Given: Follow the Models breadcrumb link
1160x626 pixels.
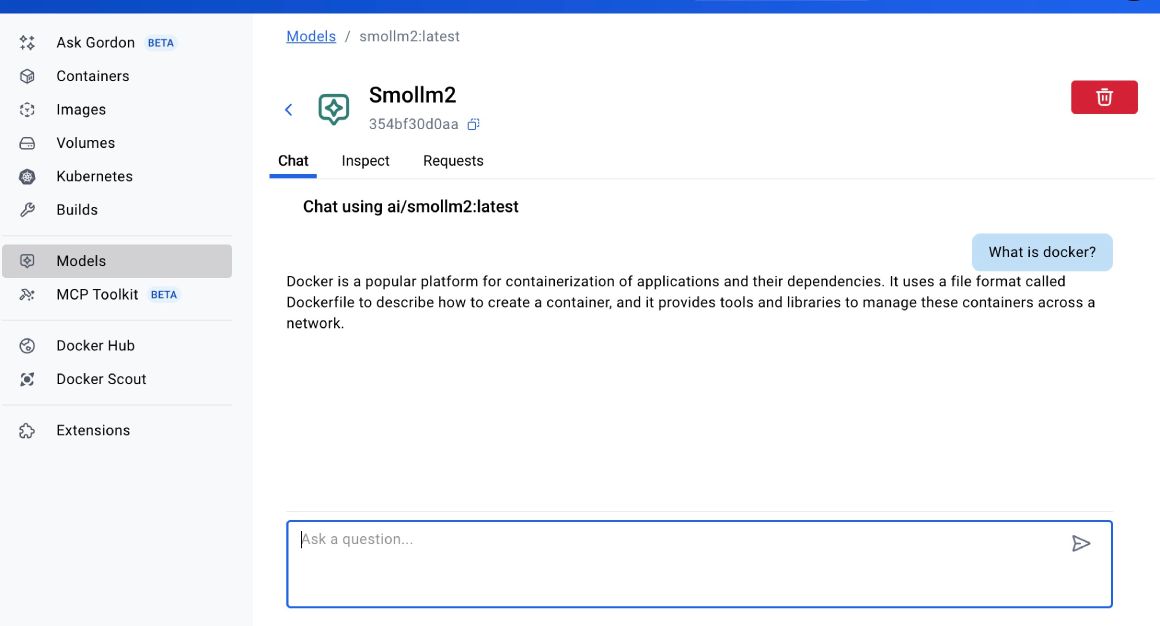Looking at the screenshot, I should 310,36.
